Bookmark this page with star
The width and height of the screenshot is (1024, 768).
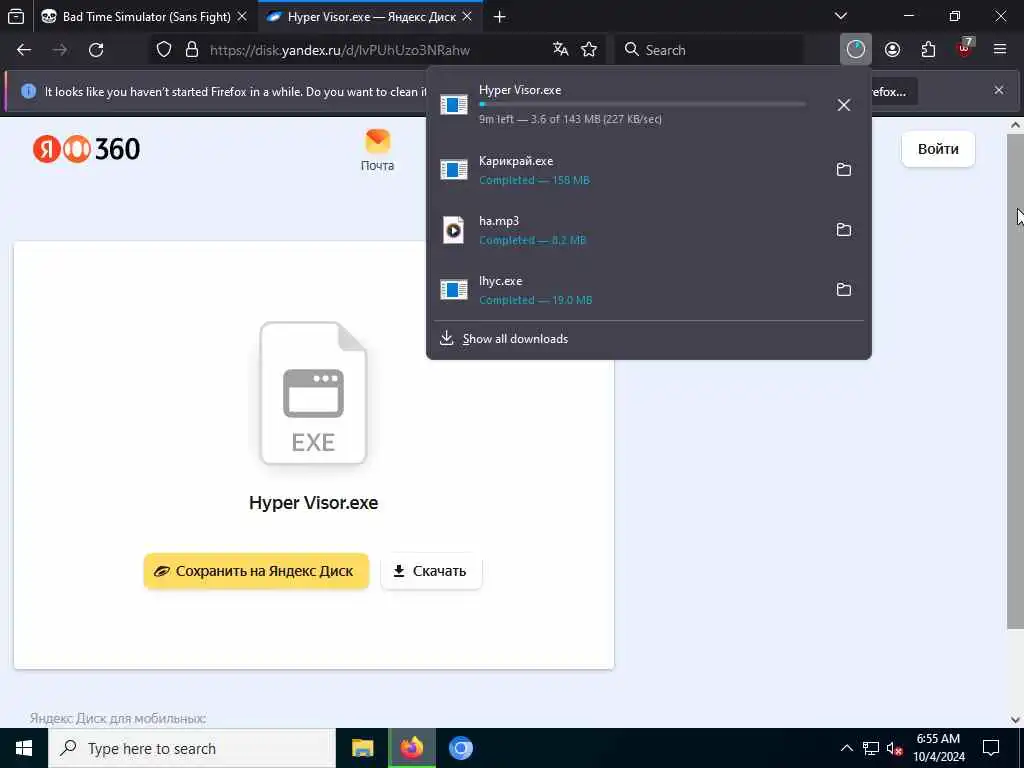589,50
